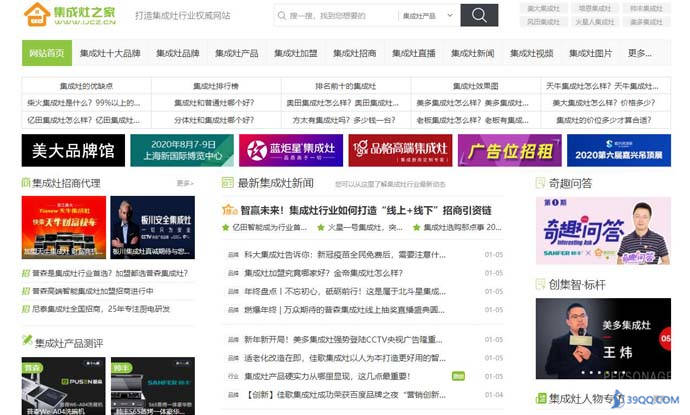The image size is (690, 415).
Task: Open the 亿田智能成为行业首... starred link
Action: tap(269, 228)
